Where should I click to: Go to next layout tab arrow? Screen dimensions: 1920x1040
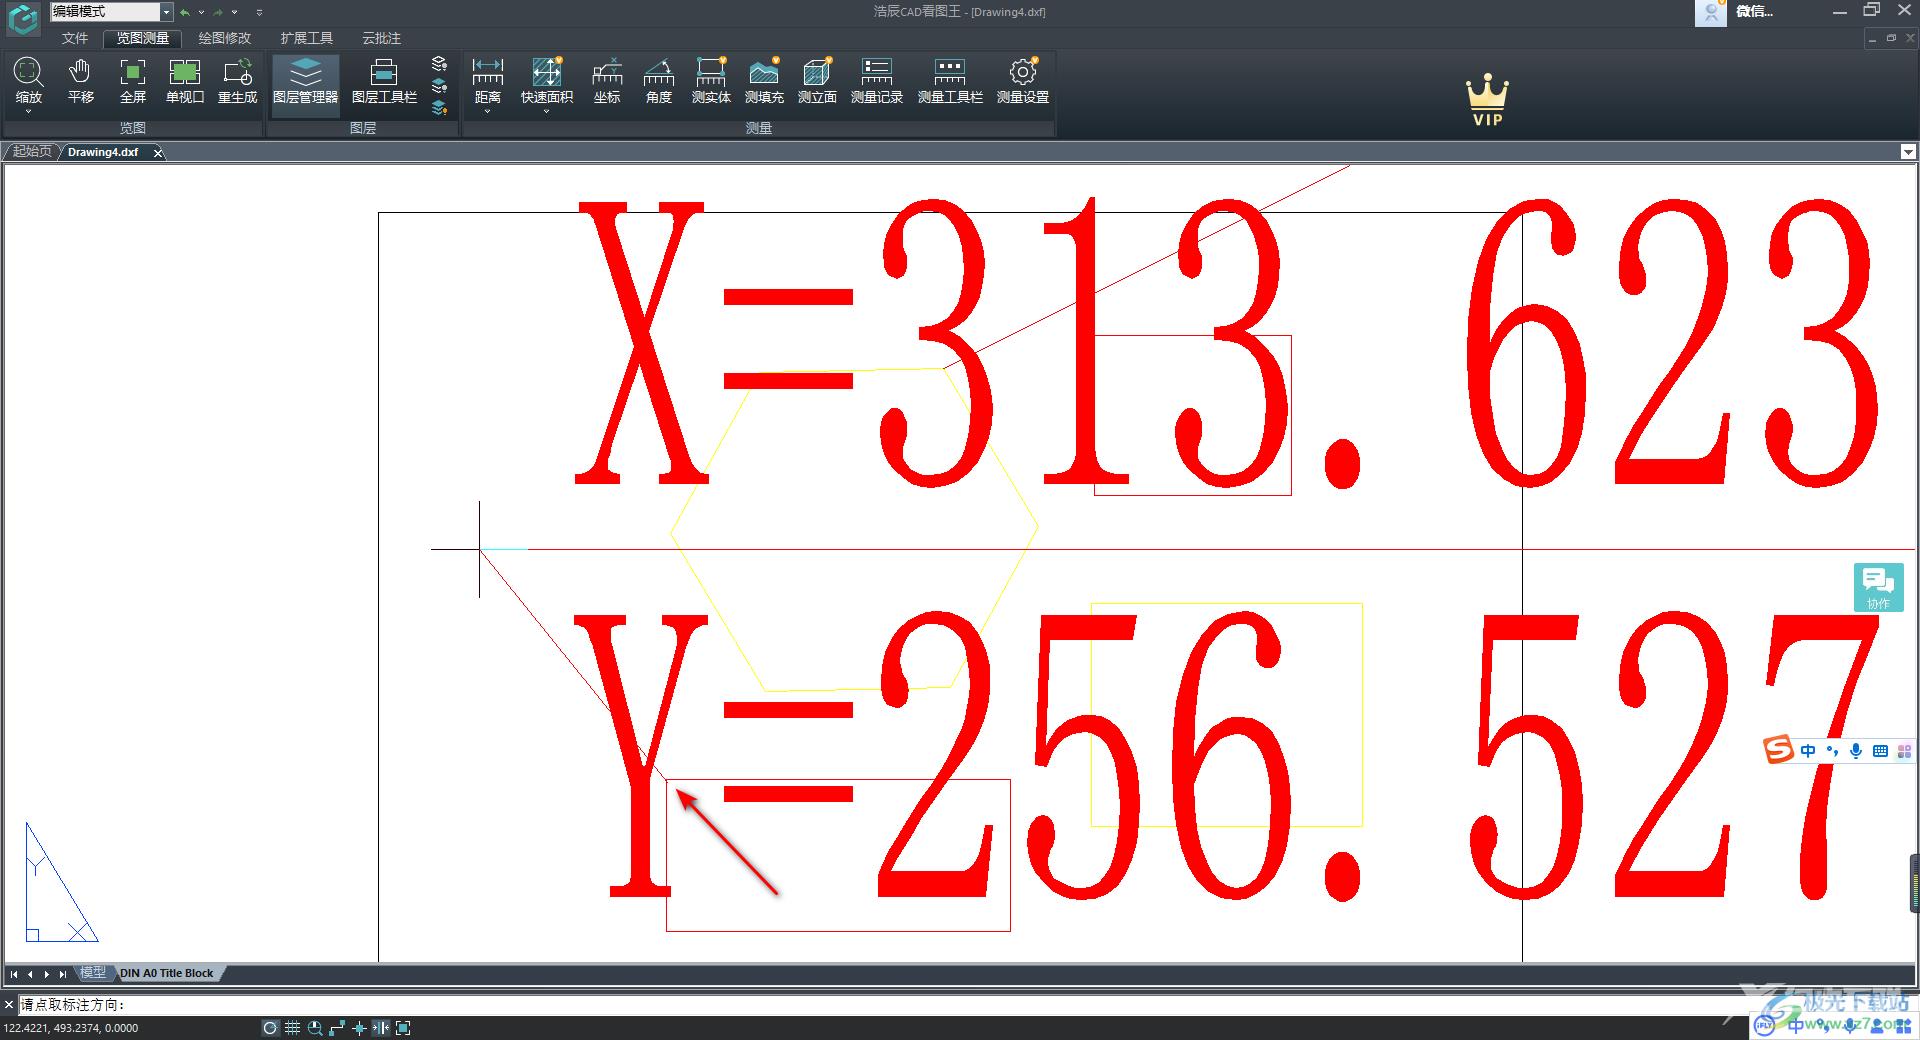pyautogui.click(x=46, y=973)
